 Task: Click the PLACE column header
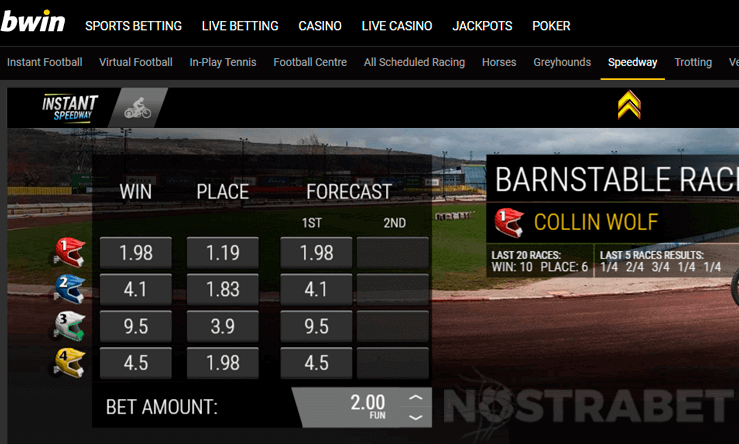222,192
